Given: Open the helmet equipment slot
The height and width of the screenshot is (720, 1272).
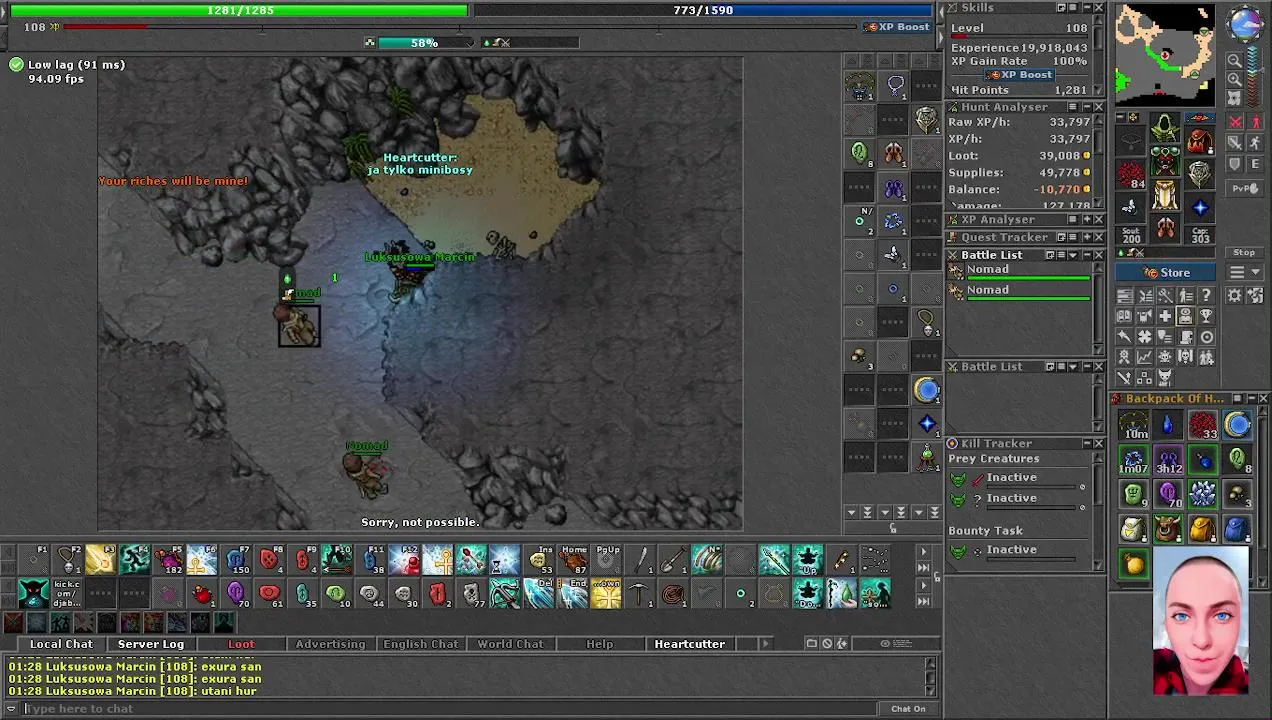Looking at the screenshot, I should point(1165,128).
